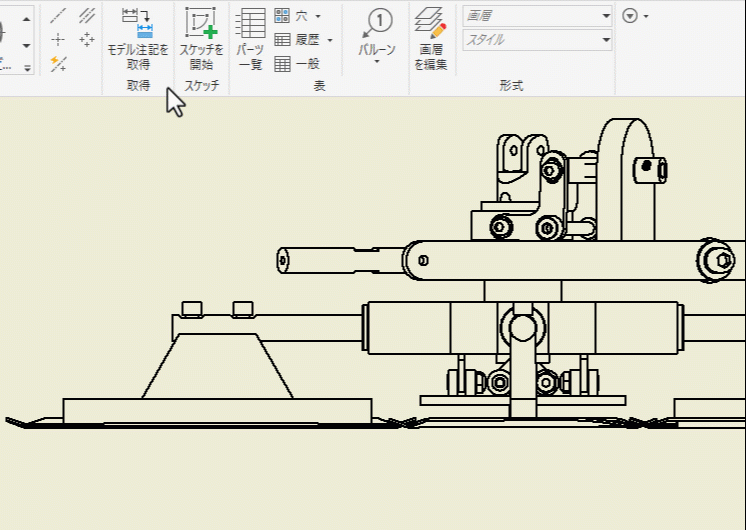Open the circled-arrow ribbon options dropdown

click(x=635, y=16)
